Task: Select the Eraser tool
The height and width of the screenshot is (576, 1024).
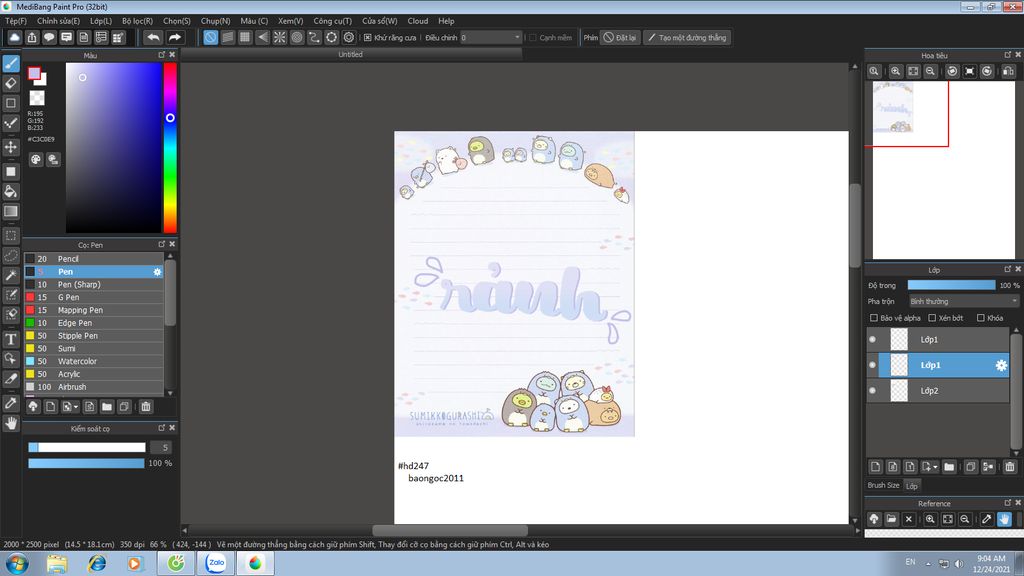Action: (x=11, y=83)
